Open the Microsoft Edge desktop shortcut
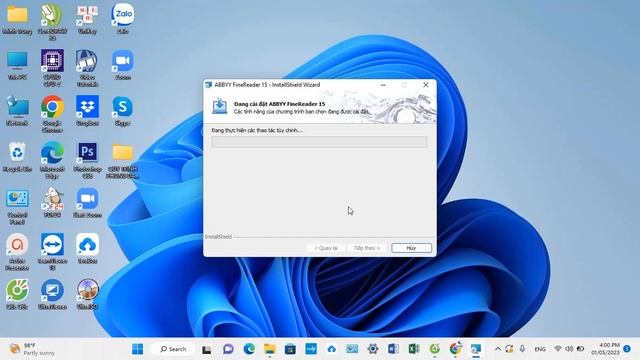The image size is (640, 360). pyautogui.click(x=52, y=159)
